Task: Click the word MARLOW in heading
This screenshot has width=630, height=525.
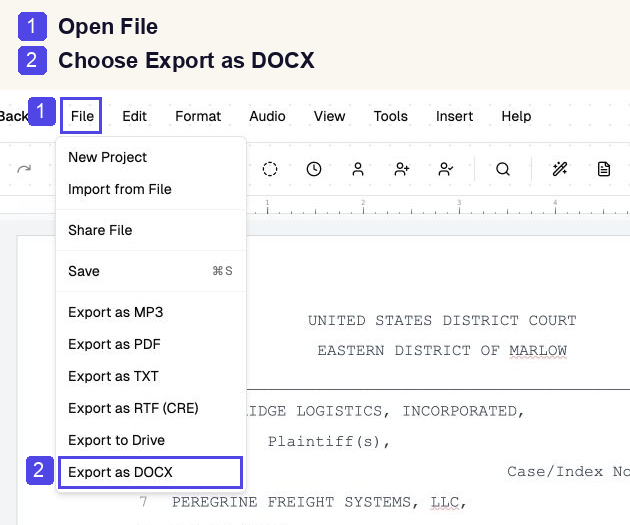Action: click(x=538, y=351)
